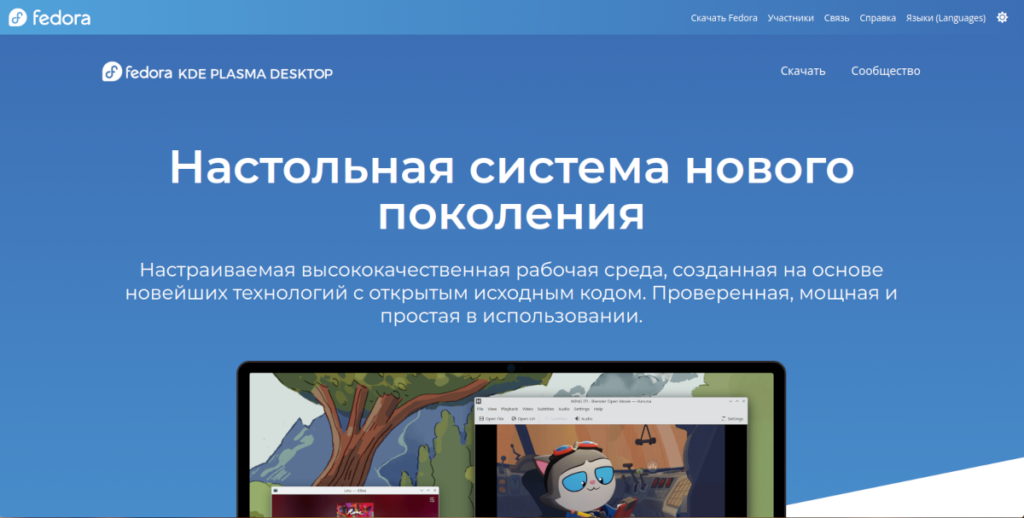The height and width of the screenshot is (518, 1024).
Task: Click the Elisa music window in screenshot
Action: [x=355, y=502]
